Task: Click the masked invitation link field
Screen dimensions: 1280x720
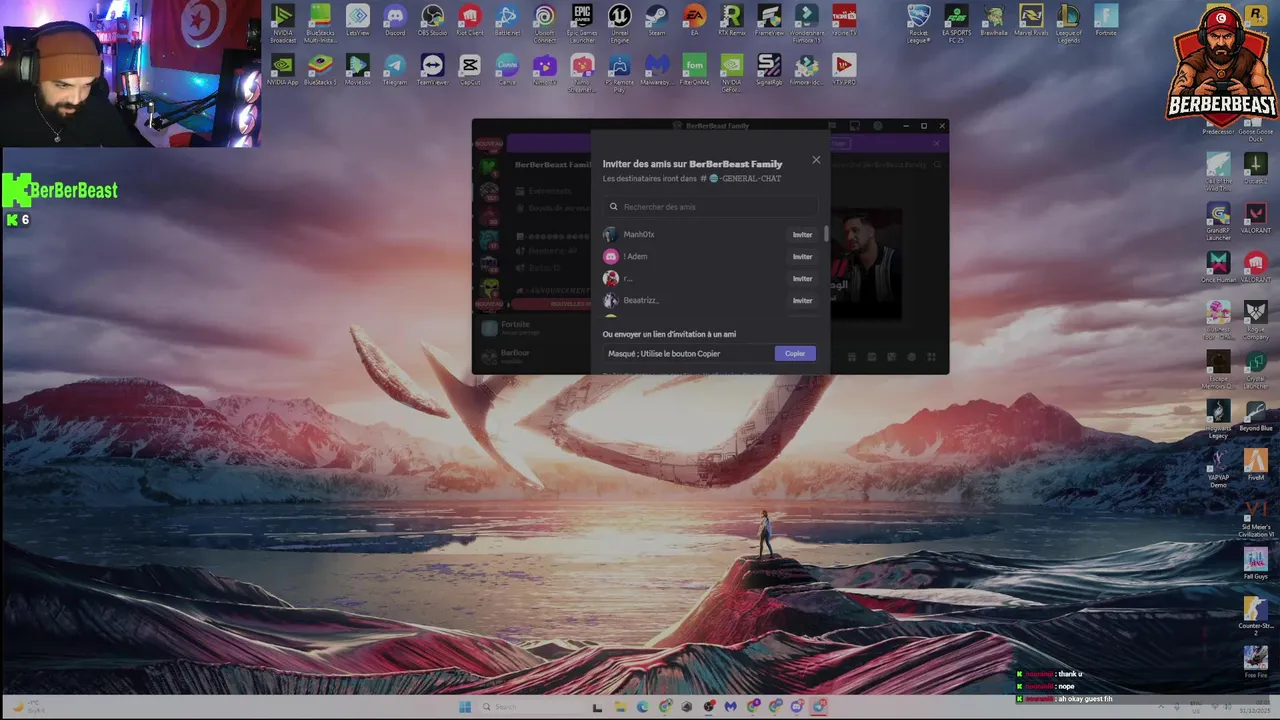Action: (x=688, y=353)
